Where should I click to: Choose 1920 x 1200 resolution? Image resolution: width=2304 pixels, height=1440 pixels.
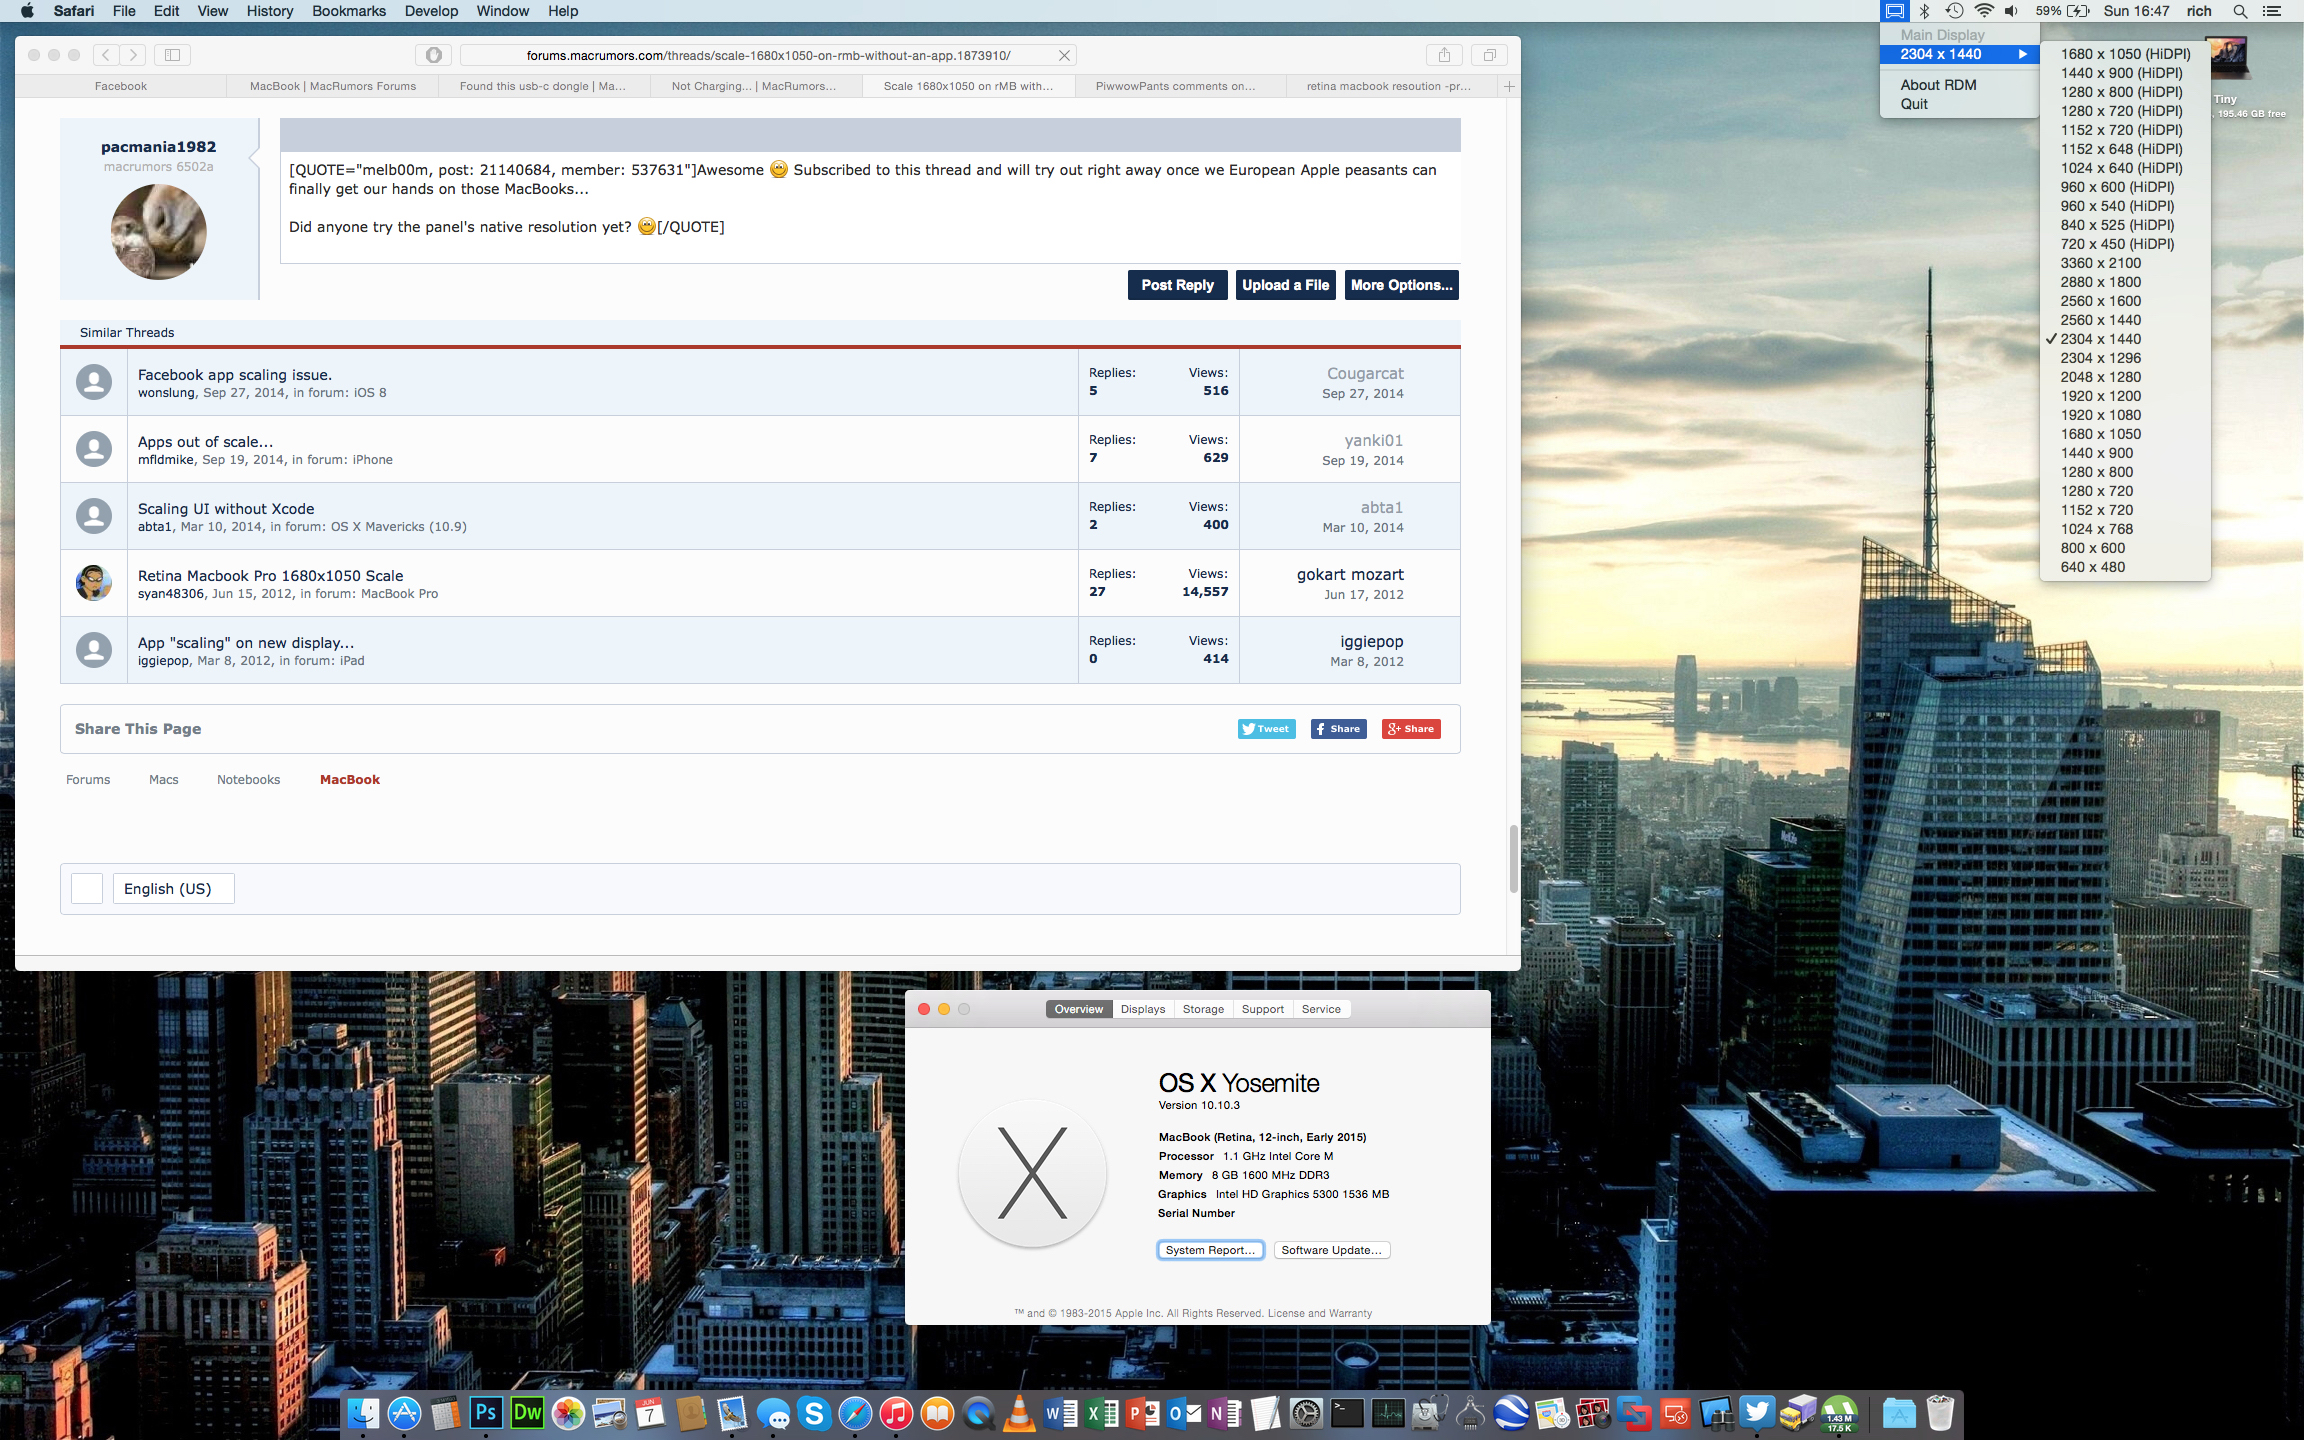pos(2125,396)
